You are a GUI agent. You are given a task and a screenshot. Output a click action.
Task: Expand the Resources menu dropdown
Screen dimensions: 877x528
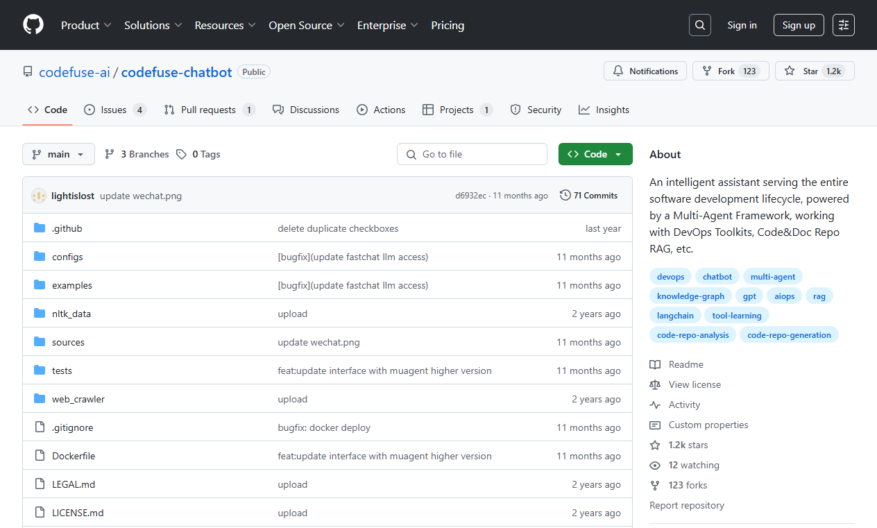(x=225, y=25)
